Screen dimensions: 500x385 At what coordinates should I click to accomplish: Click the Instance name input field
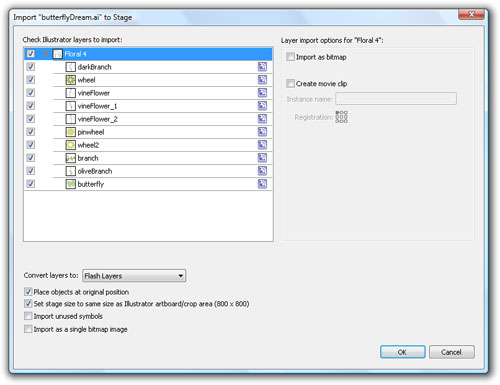[396, 99]
